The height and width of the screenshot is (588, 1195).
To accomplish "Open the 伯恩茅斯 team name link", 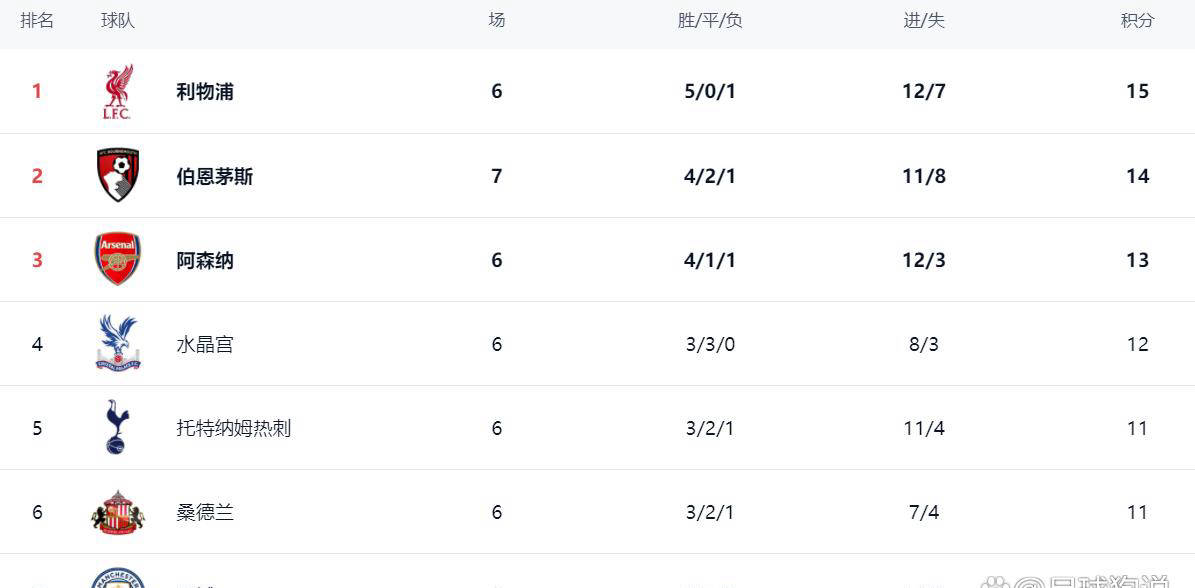I will click(x=215, y=177).
